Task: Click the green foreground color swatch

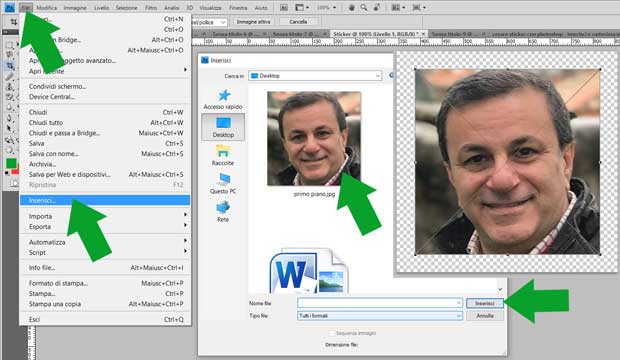Action: [11, 163]
